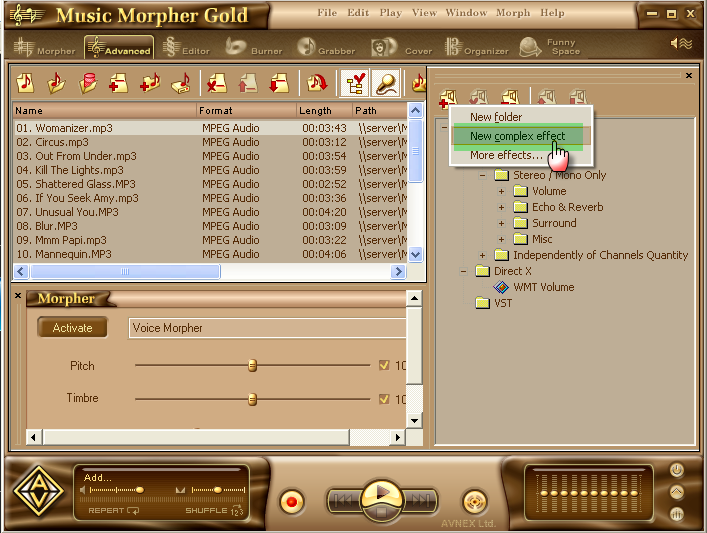Open the File menu
Image resolution: width=707 pixels, height=533 pixels.
pyautogui.click(x=327, y=13)
